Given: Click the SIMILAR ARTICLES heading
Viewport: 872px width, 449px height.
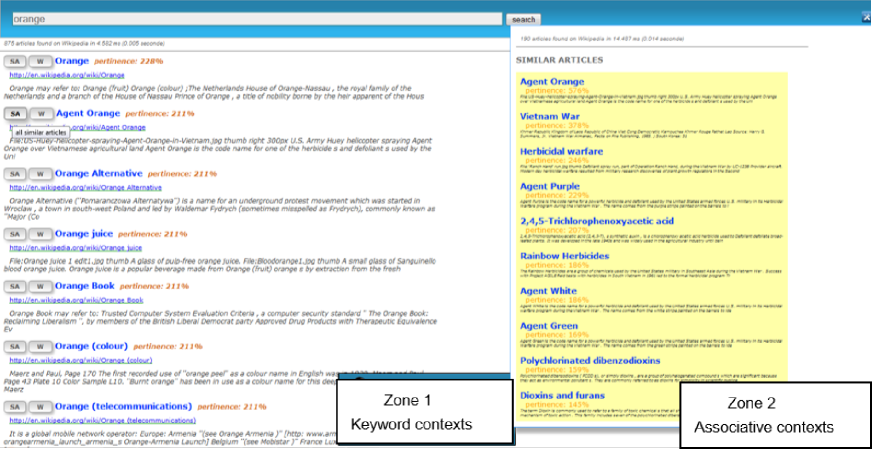Looking at the screenshot, I should point(559,60).
